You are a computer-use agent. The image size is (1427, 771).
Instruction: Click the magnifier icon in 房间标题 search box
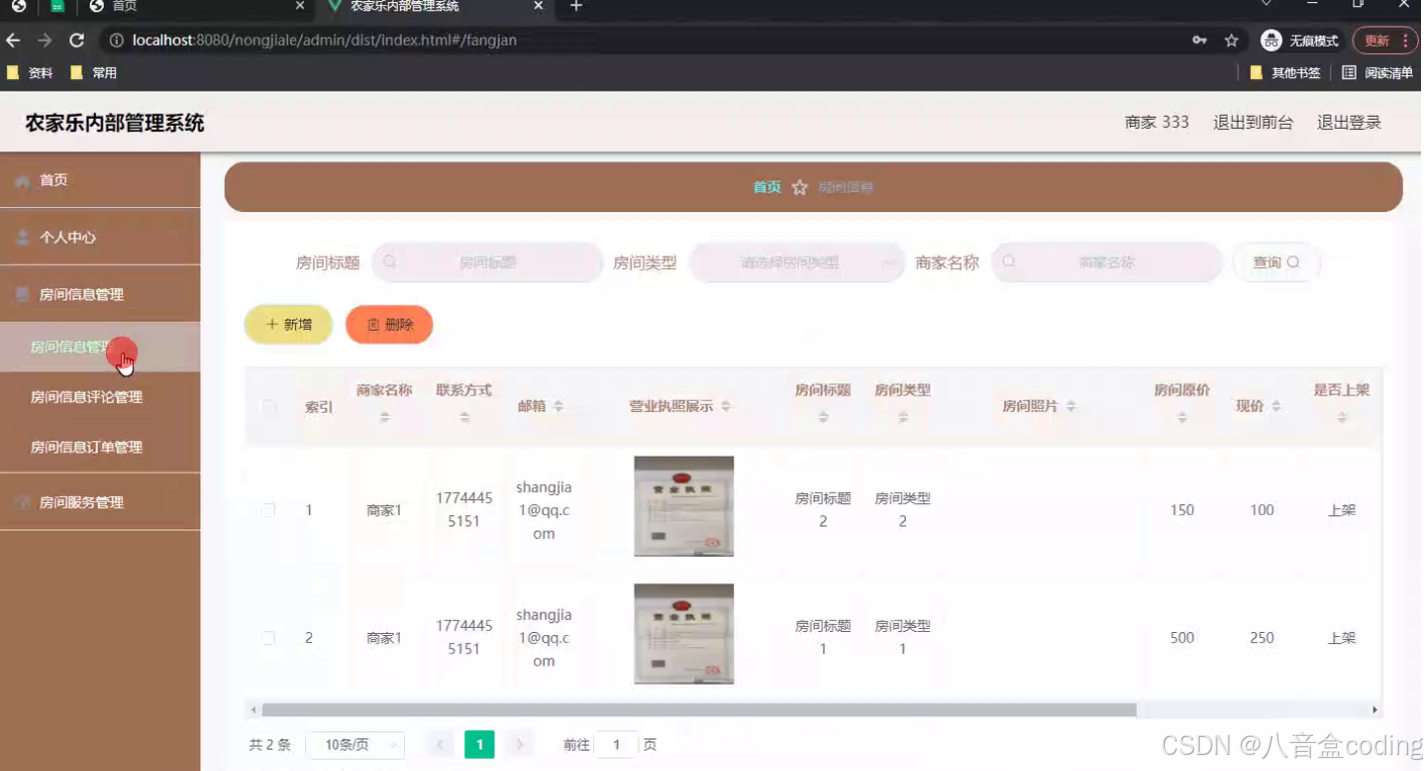(390, 261)
